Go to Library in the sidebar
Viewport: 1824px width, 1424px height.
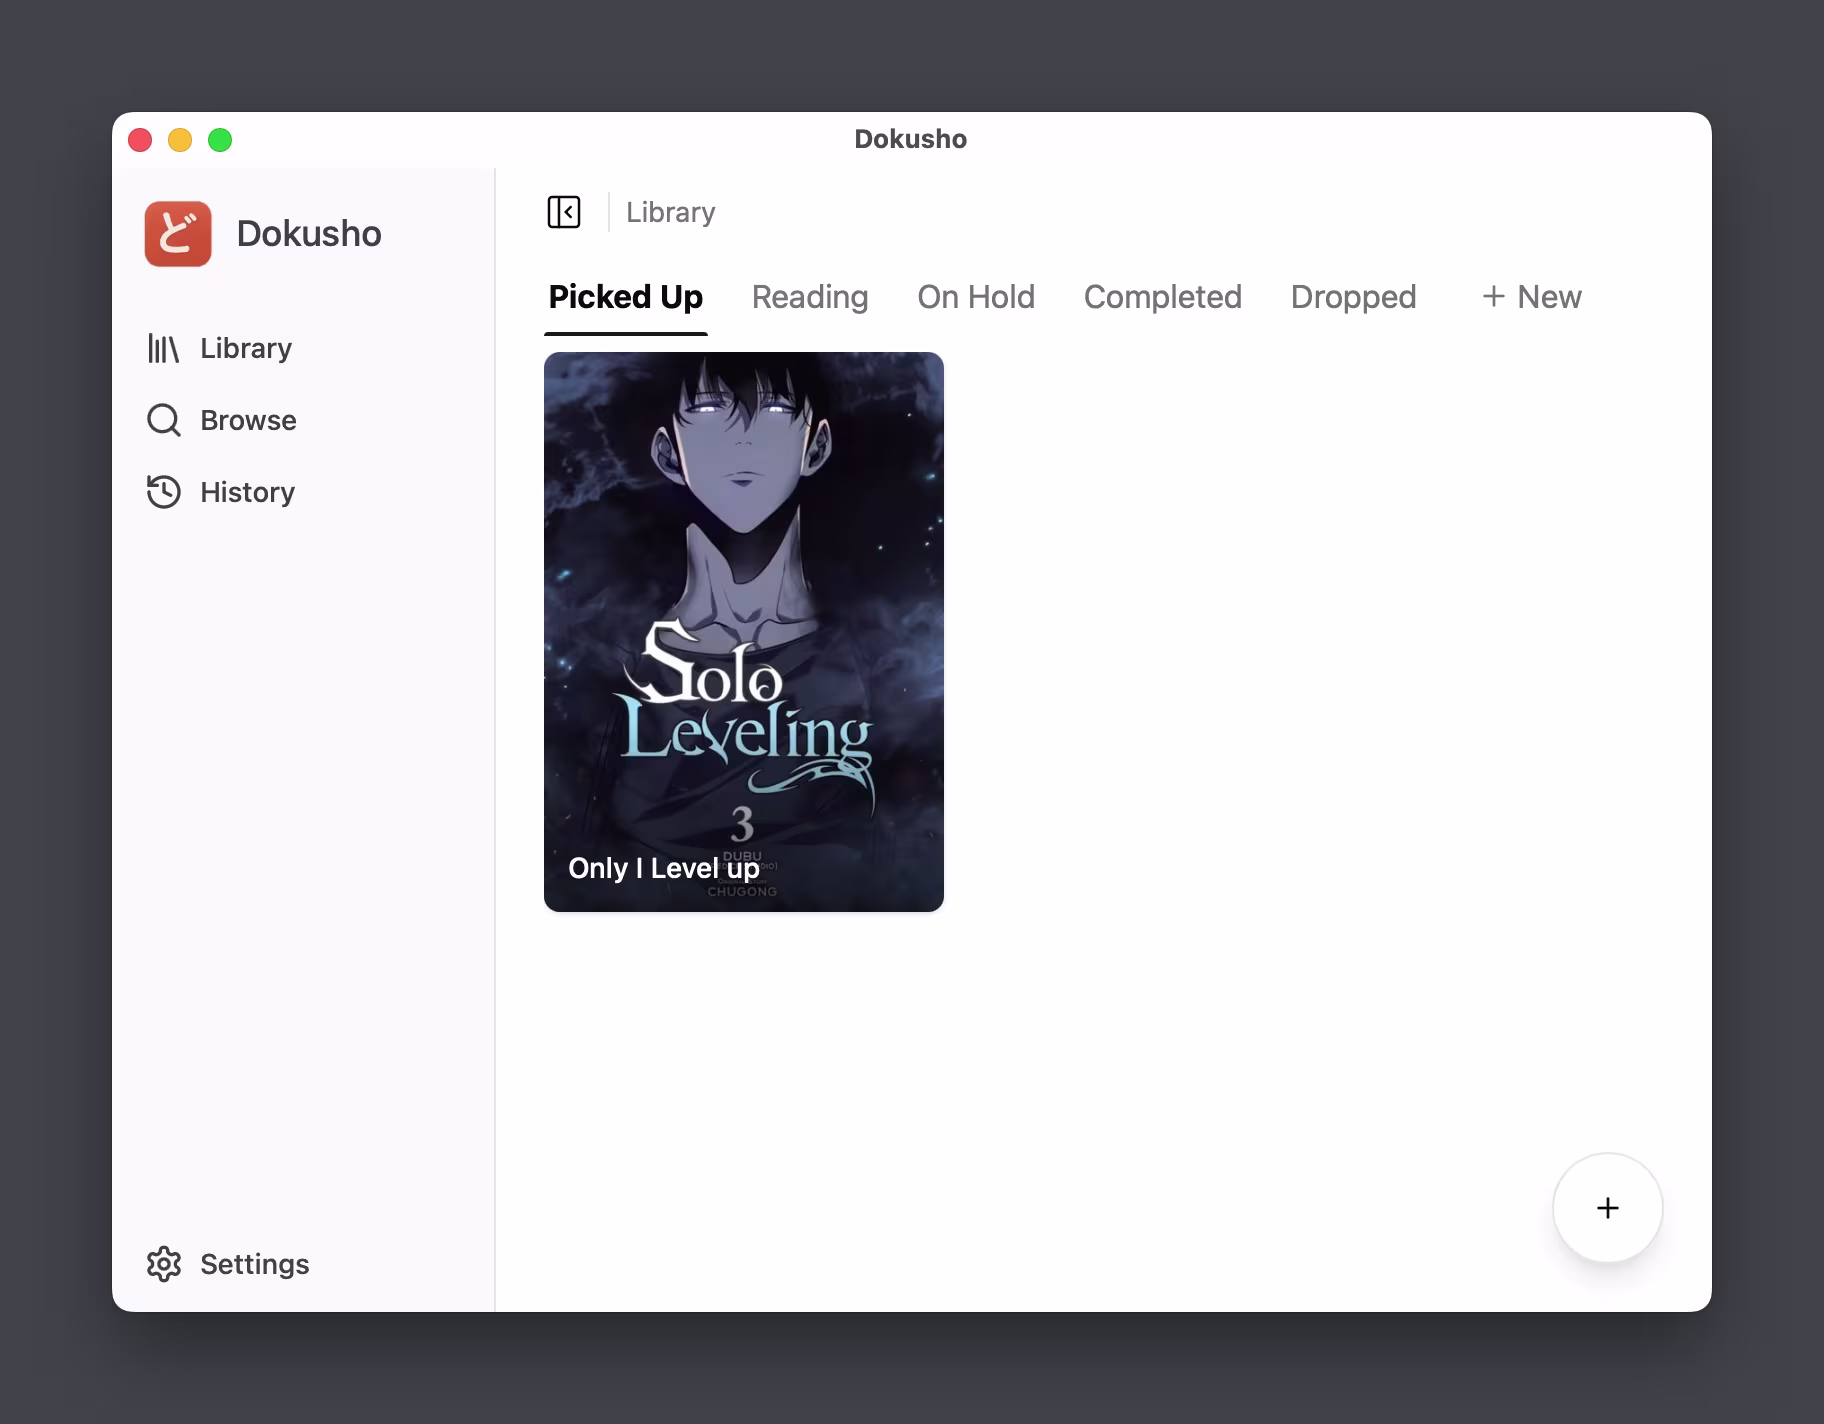[x=246, y=348]
